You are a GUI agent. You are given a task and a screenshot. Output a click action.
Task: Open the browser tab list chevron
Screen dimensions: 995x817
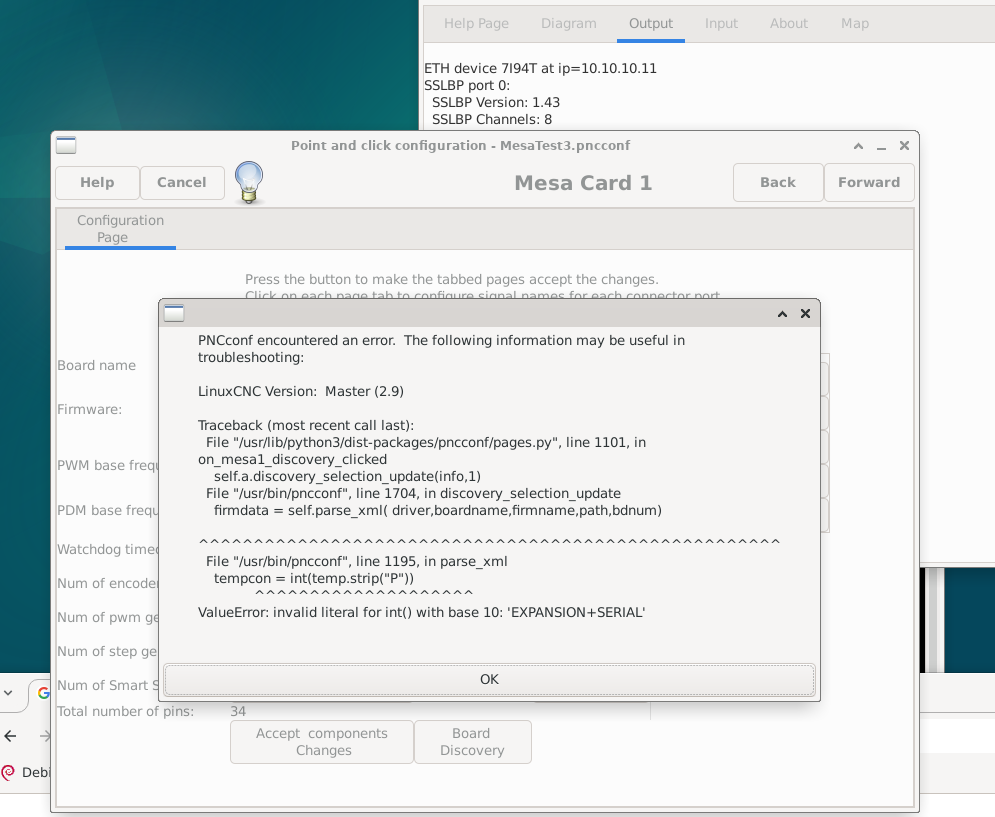pos(8,693)
